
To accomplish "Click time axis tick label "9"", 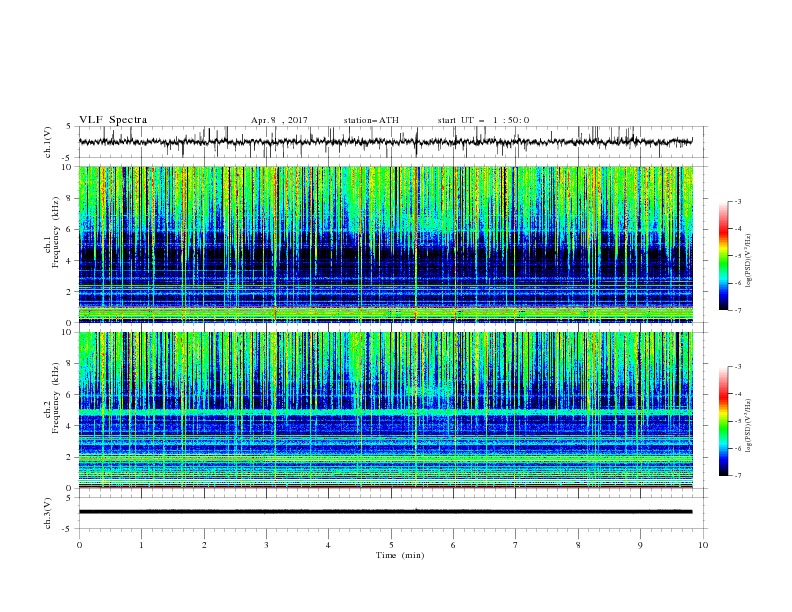I will (640, 545).
